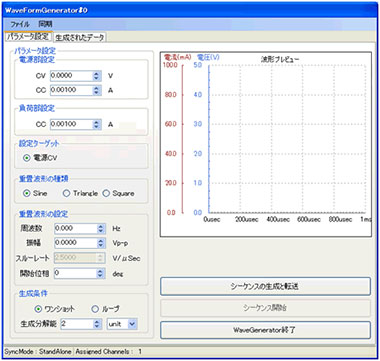The height and width of the screenshot is (361, 380).
Task: Adjust the 周波数 frequency spinner arrows
Action: 101,228
